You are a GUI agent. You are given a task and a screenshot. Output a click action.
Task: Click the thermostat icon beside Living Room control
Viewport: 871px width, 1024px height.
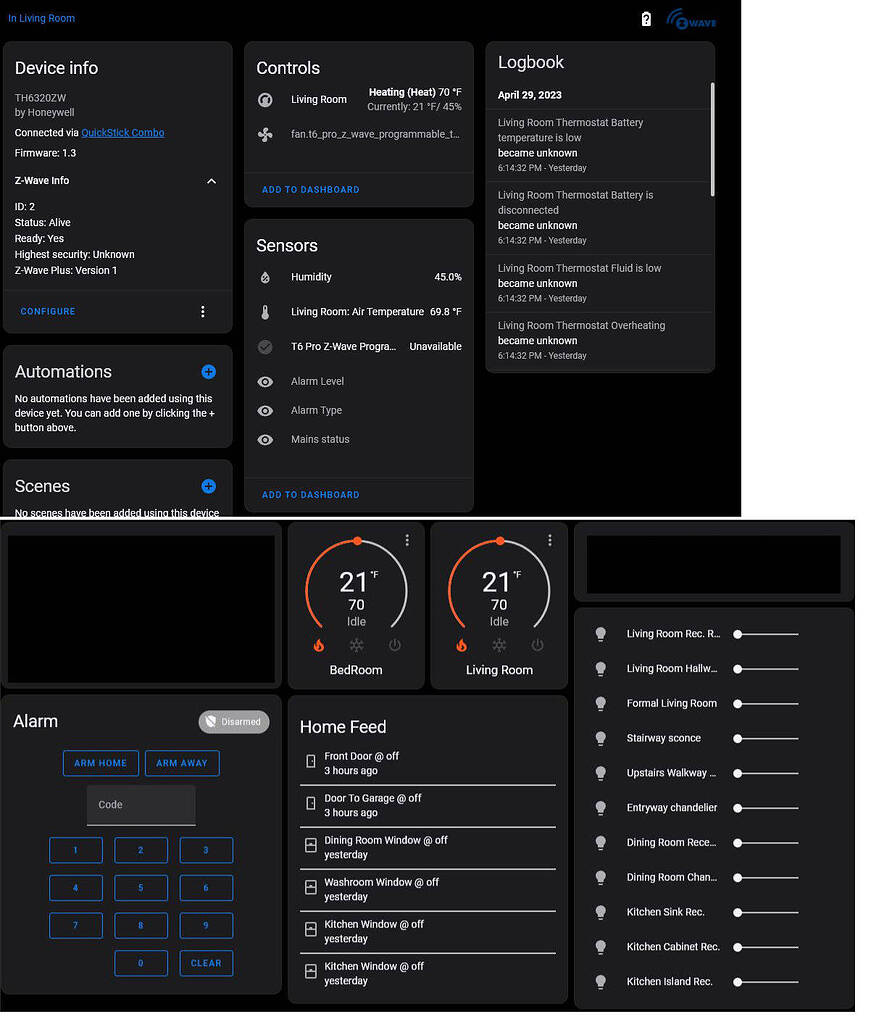pyautogui.click(x=265, y=101)
